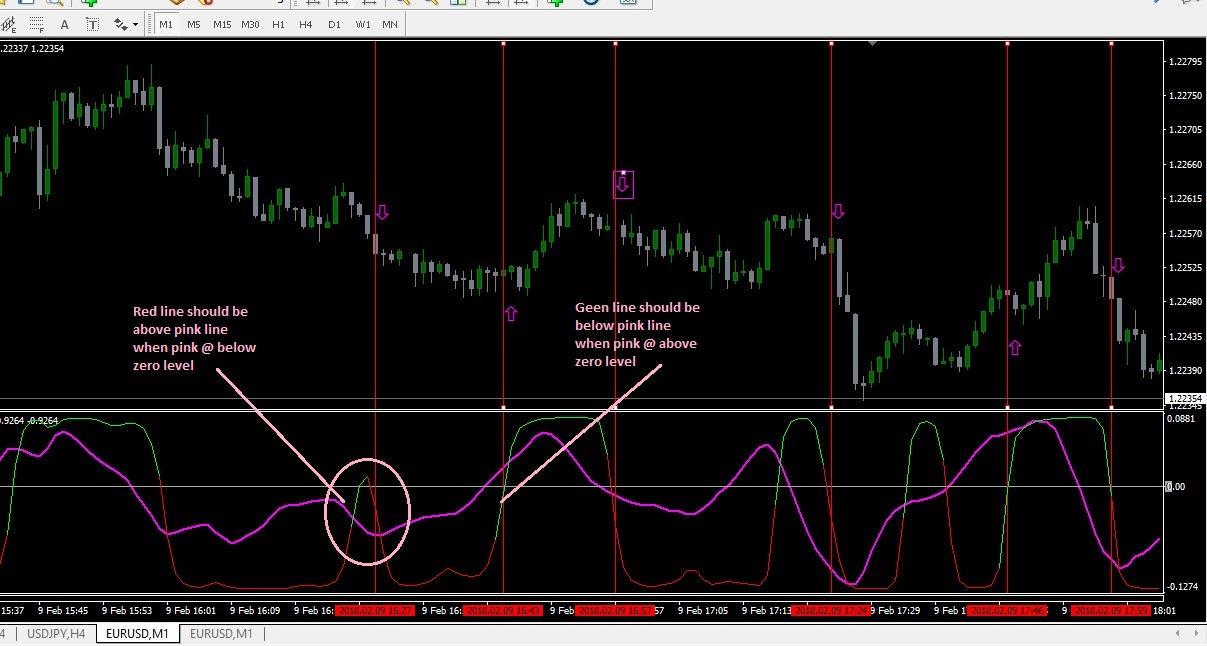Click chart tabs scroll-right arrow
Screen dimensions: 1207x646
(1195, 633)
